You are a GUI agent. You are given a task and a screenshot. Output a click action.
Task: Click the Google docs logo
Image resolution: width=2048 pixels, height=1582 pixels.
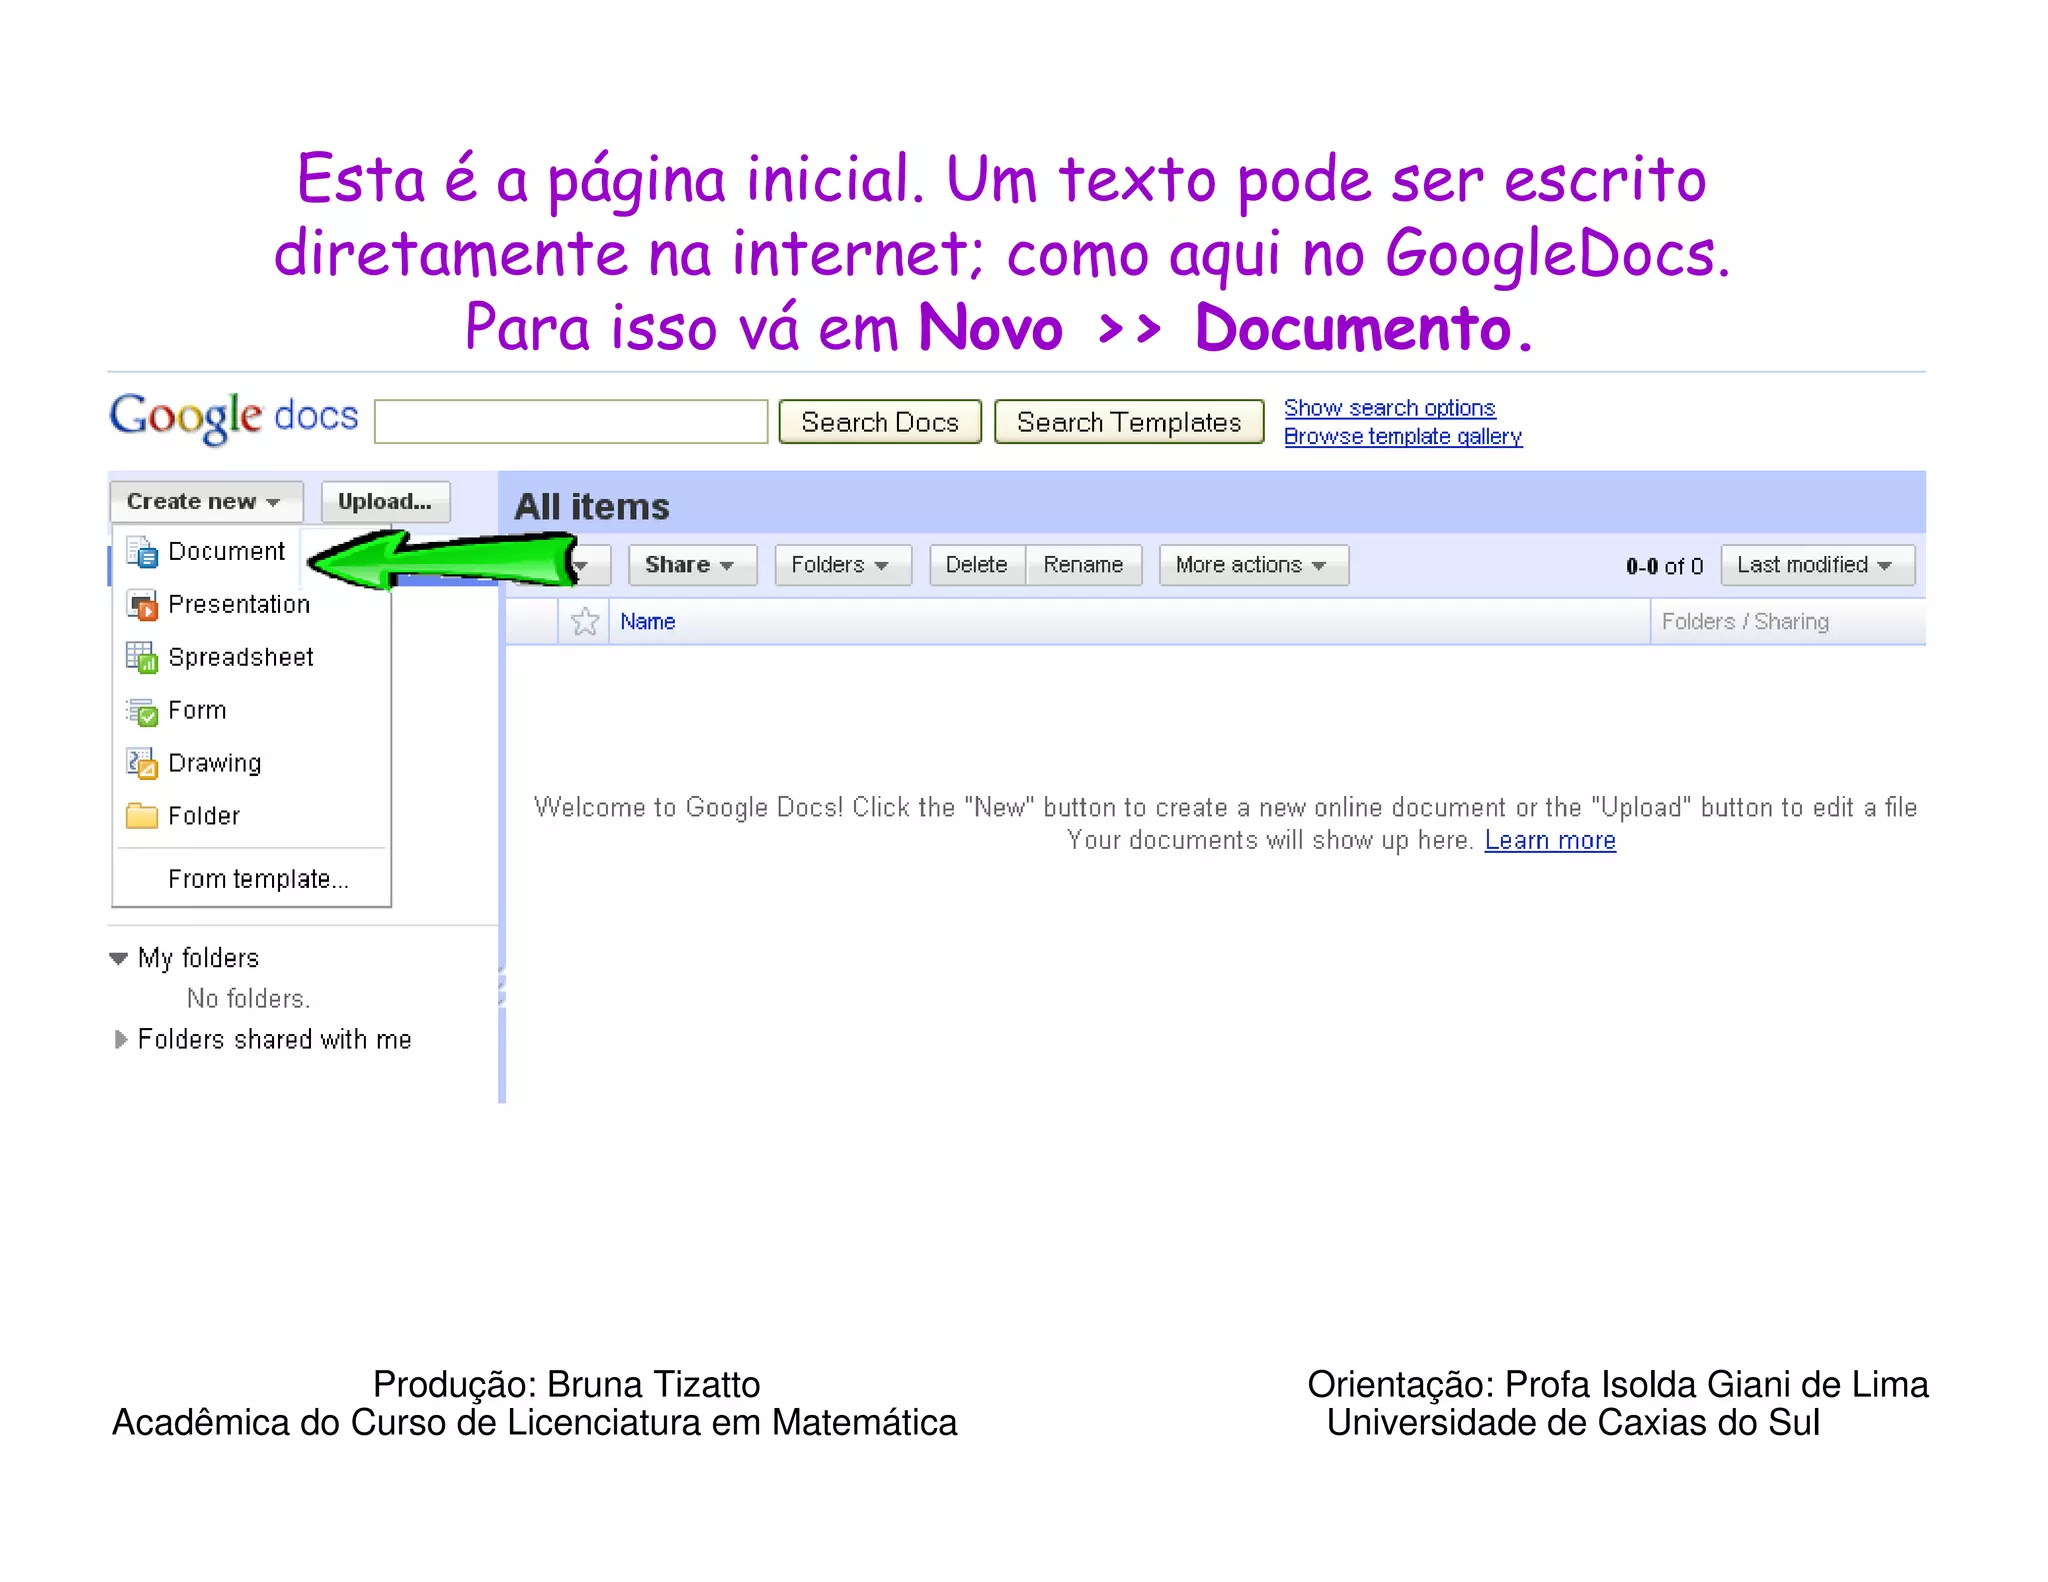[234, 418]
